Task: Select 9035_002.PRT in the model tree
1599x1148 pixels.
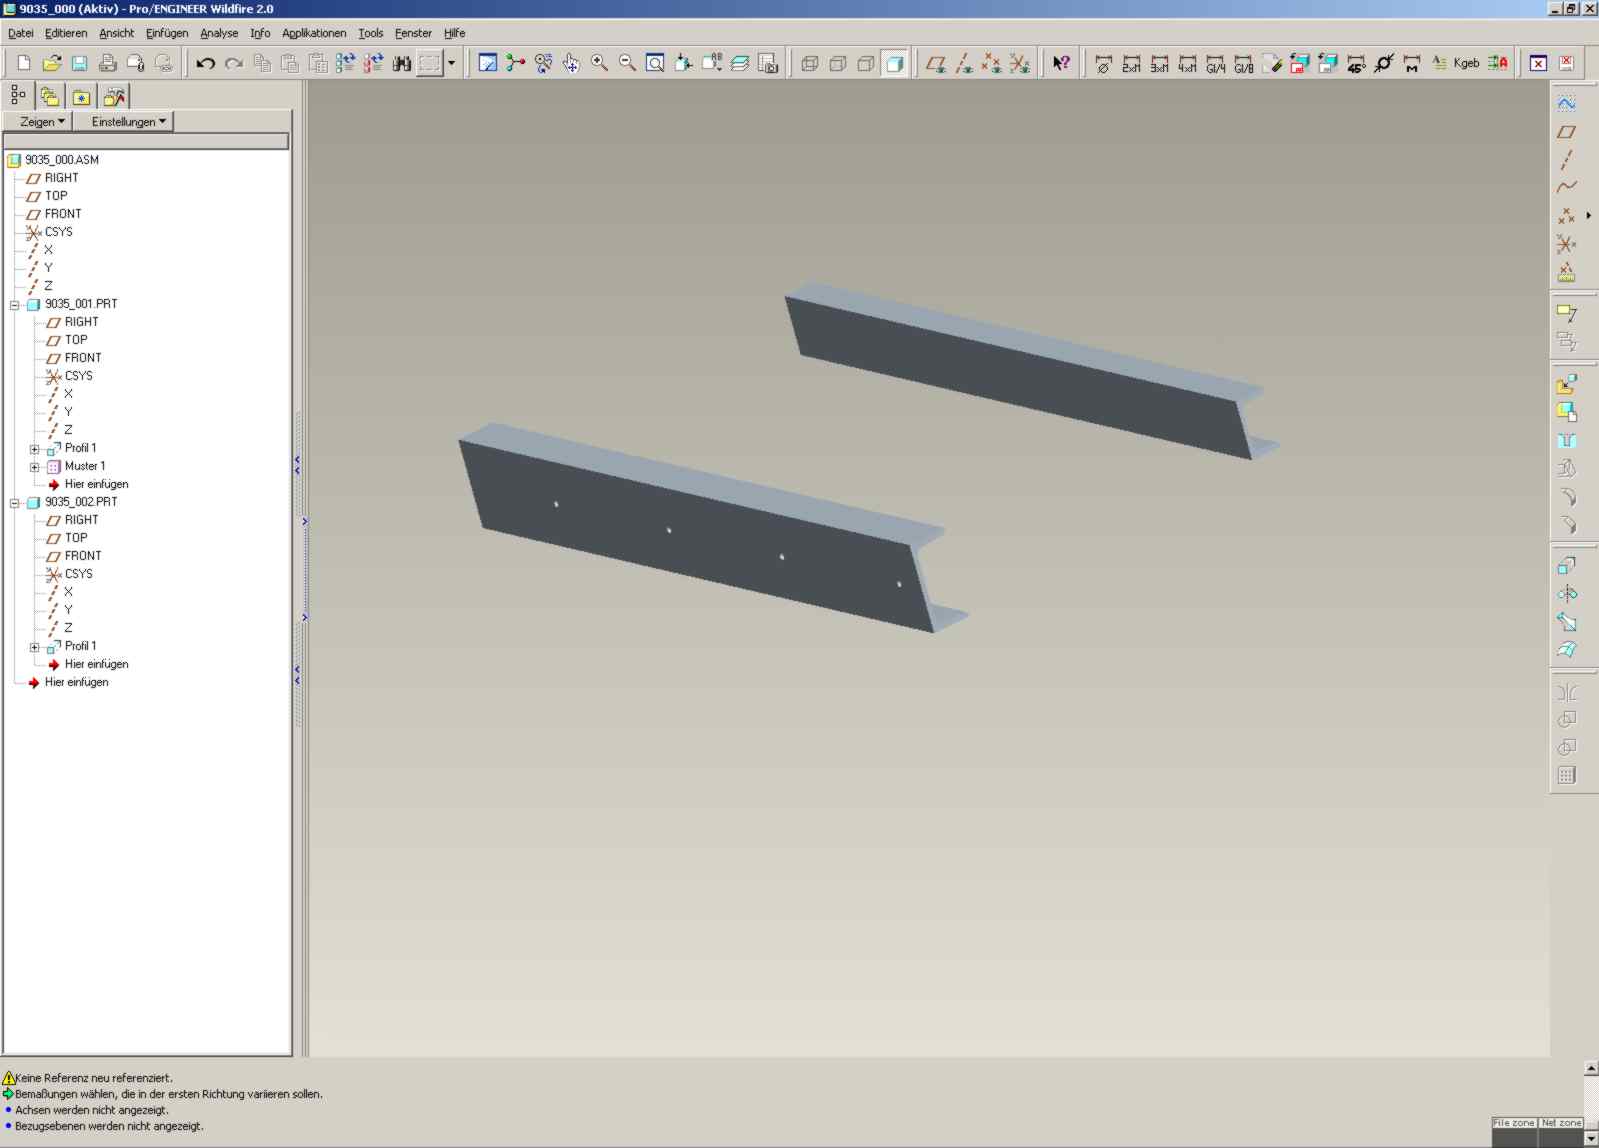Action: coord(81,502)
